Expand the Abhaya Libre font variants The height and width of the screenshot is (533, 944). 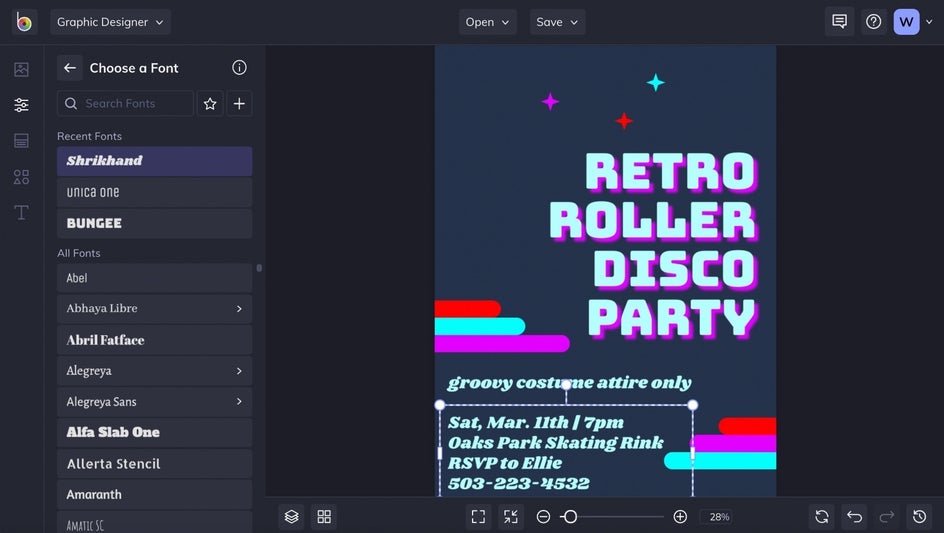pyautogui.click(x=239, y=309)
